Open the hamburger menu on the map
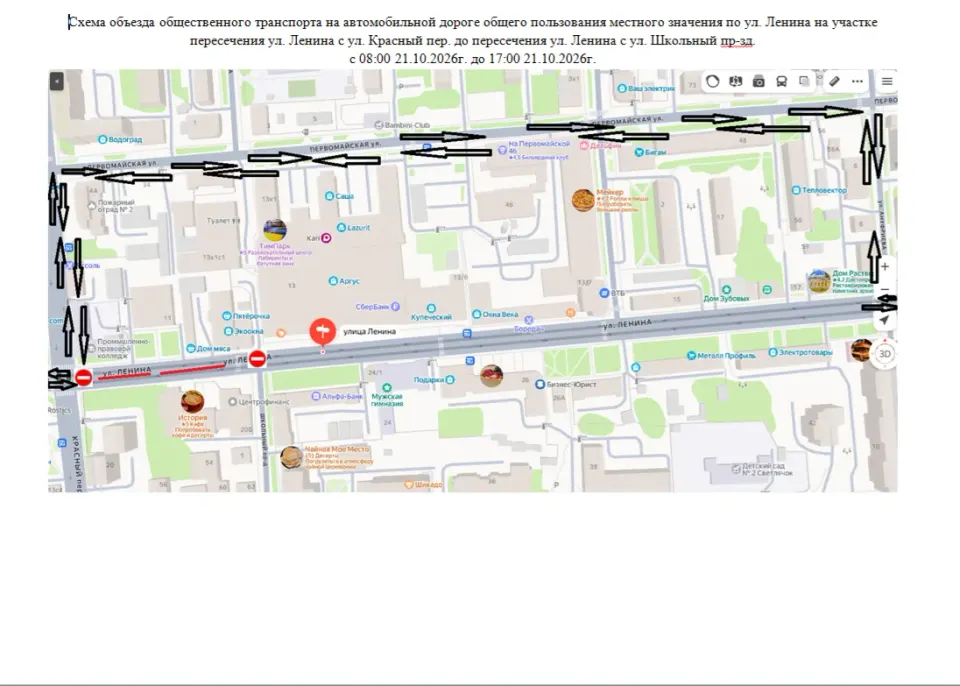 tap(887, 81)
